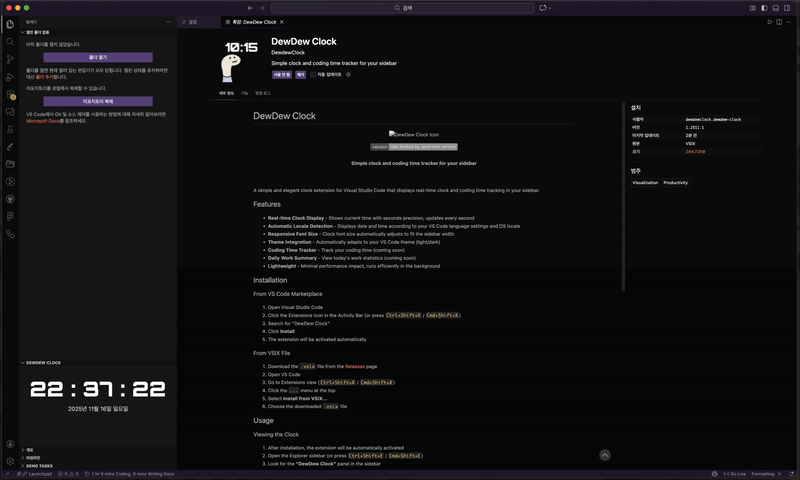The width and height of the screenshot is (800, 480).
Task: Click the command center search box
Action: tap(403, 8)
